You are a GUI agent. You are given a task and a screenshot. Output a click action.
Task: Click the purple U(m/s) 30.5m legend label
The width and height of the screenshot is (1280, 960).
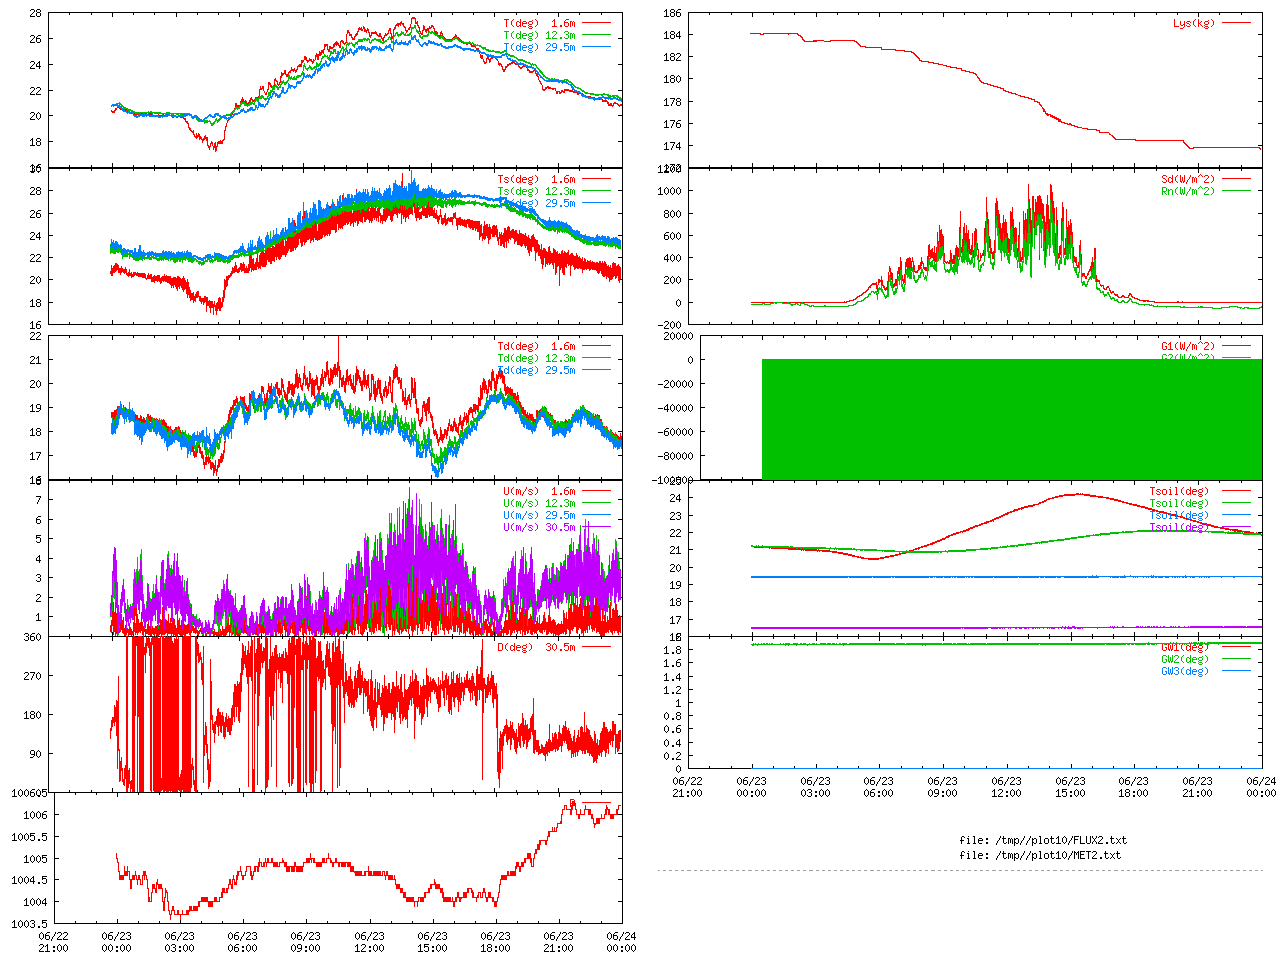tap(539, 527)
